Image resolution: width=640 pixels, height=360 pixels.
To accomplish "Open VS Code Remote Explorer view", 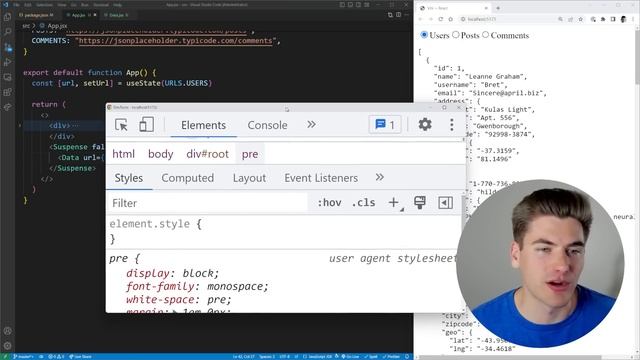I will 7,77.
